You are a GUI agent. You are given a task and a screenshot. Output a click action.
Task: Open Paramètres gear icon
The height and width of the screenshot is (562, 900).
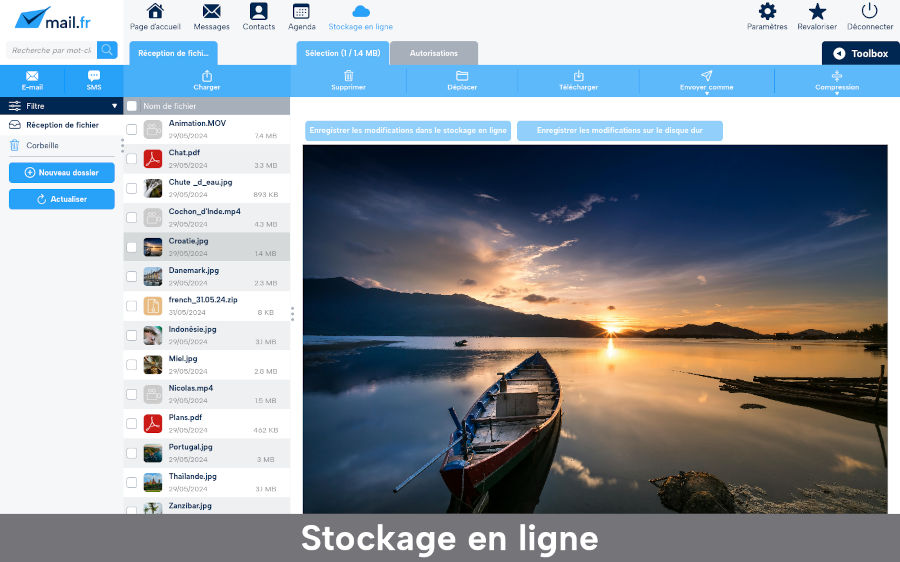(x=767, y=12)
